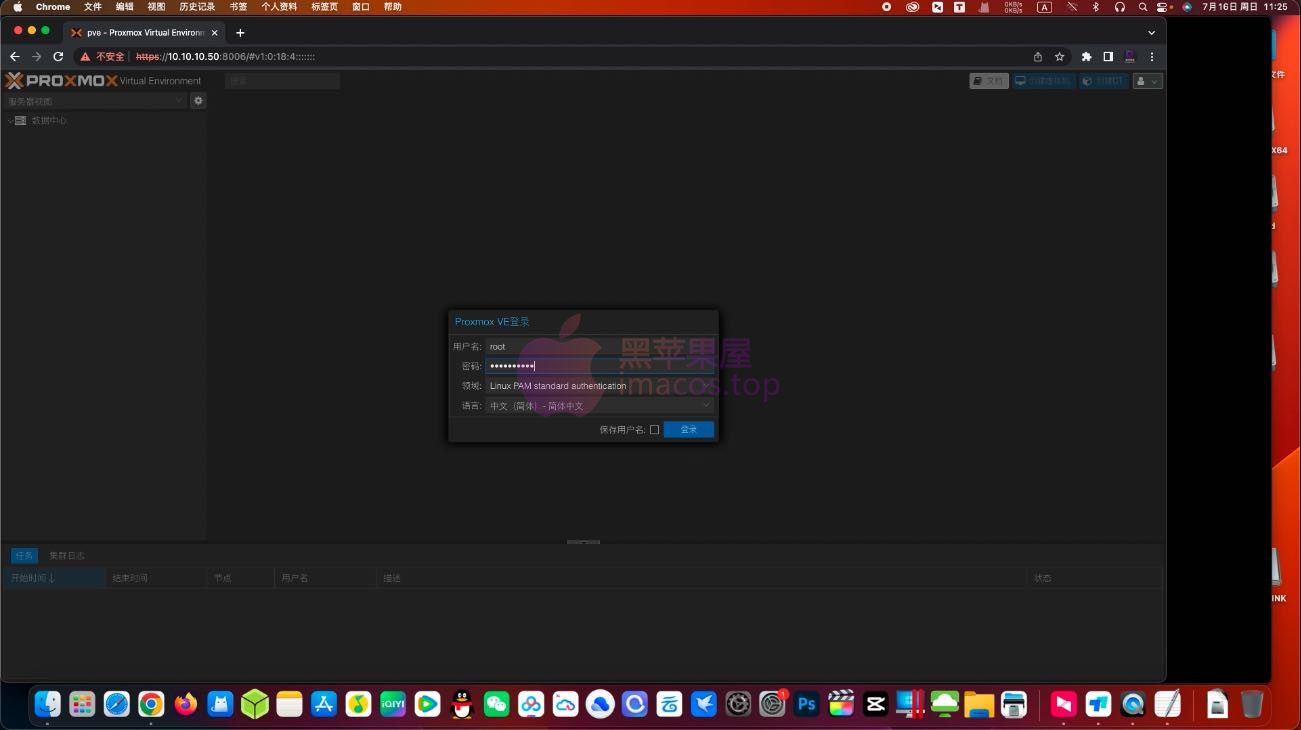Open Photoshop from the dock
The height and width of the screenshot is (730, 1301).
(x=806, y=704)
